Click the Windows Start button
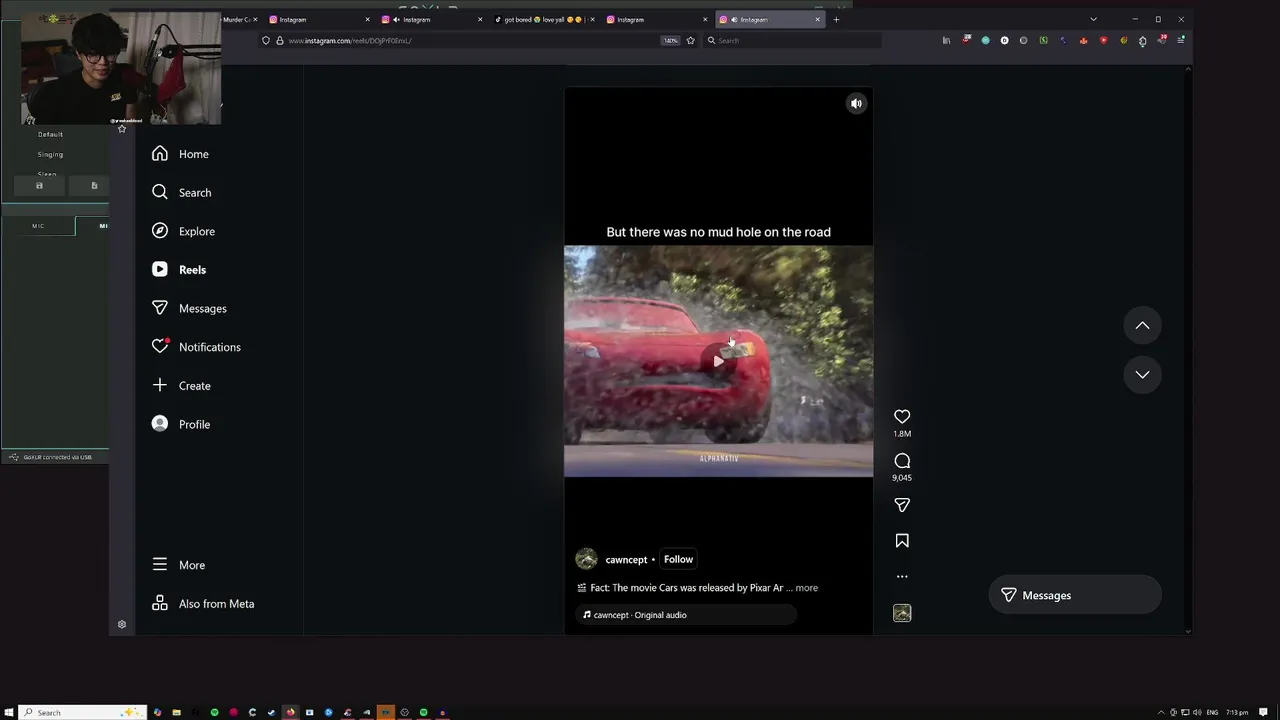 9,713
